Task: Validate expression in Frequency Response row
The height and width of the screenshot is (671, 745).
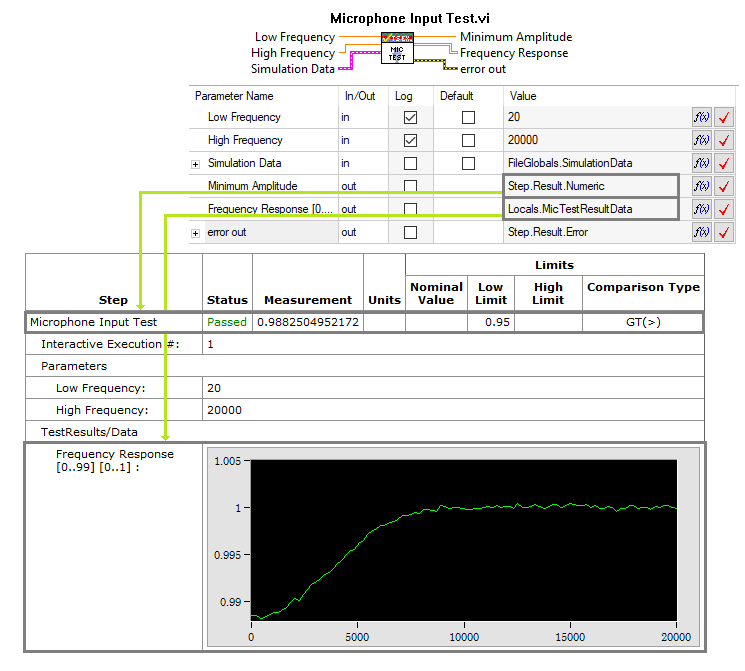Action: (x=724, y=209)
